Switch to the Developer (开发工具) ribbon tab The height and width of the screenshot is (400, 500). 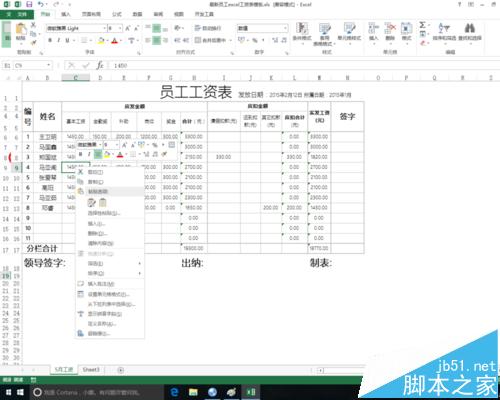pos(204,14)
